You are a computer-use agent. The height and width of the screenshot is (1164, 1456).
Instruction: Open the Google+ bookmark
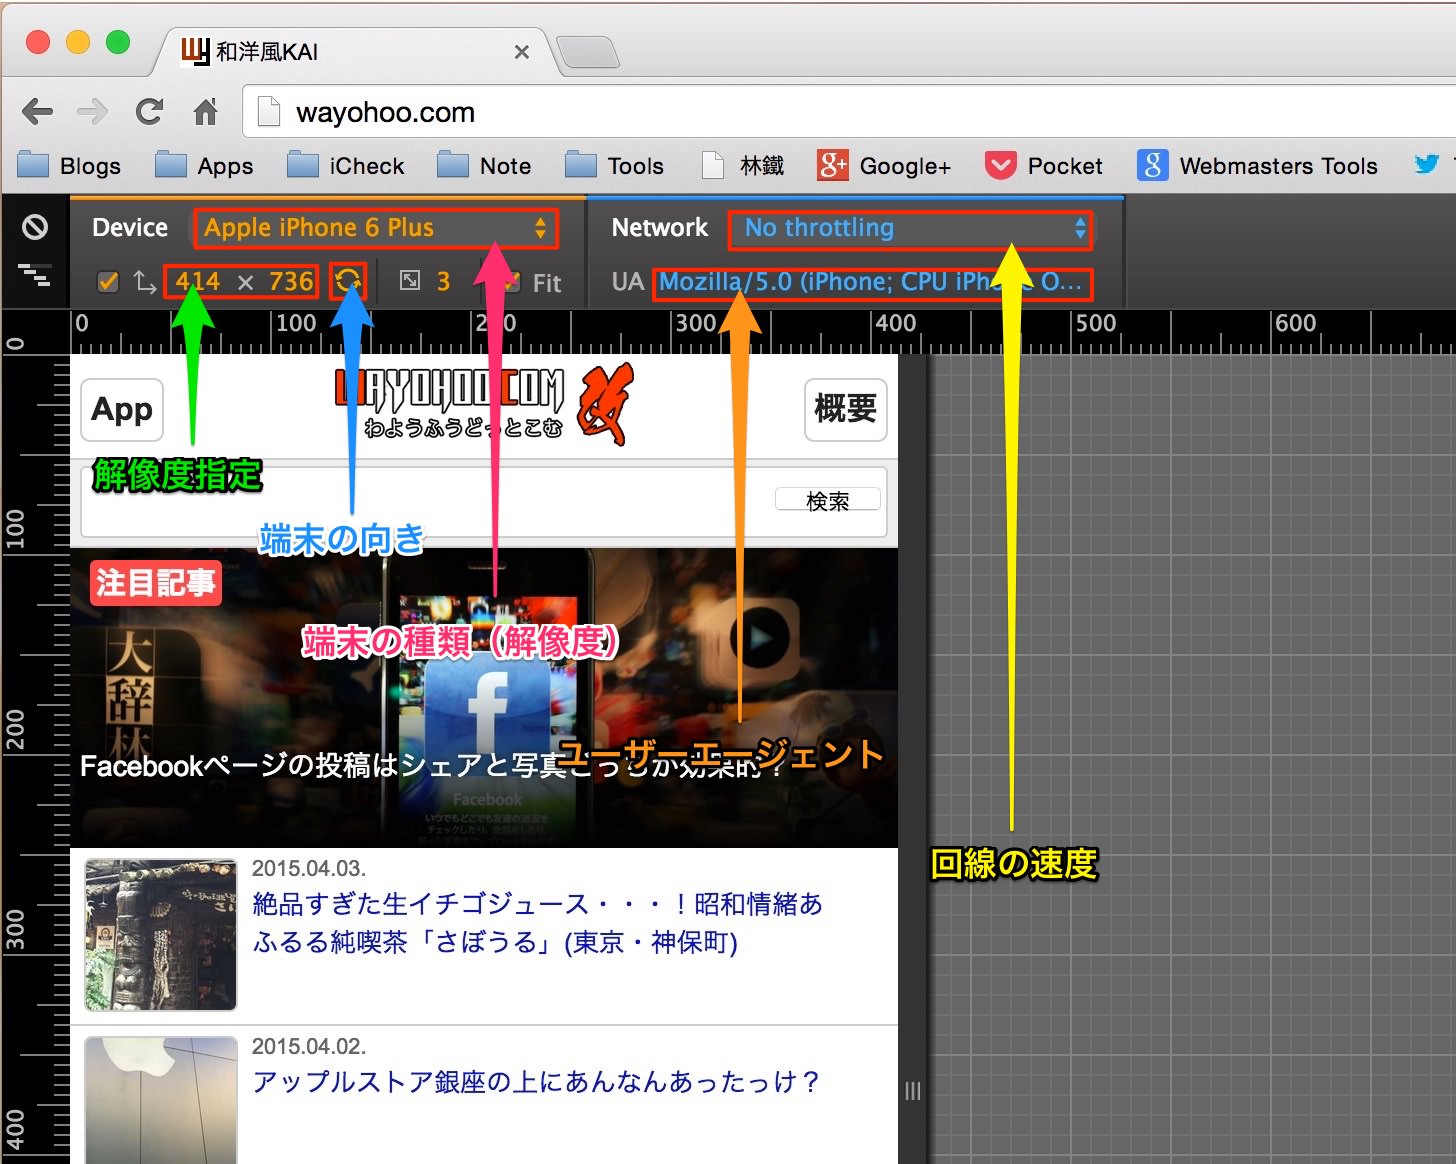884,165
